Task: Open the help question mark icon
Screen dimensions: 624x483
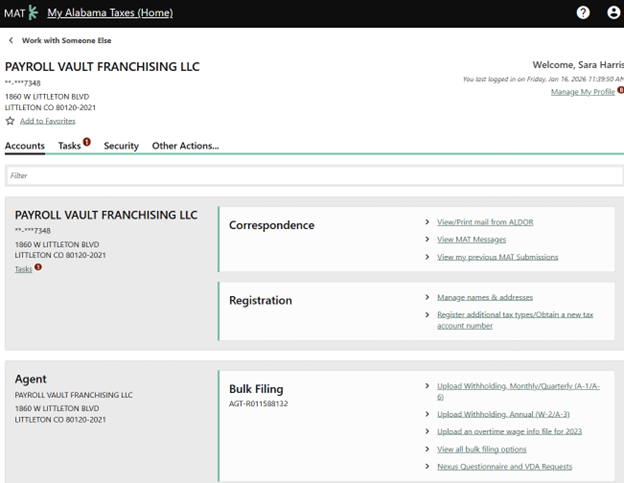Action: 583,13
